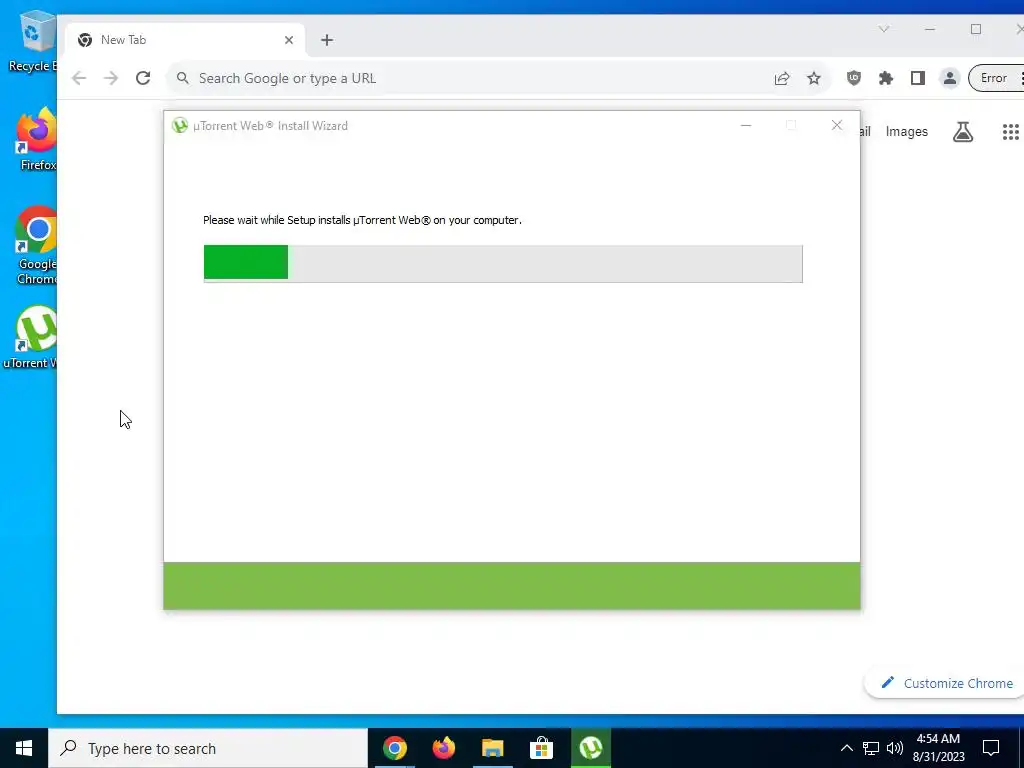
Task: Click the µTorrent installation progress bar
Action: click(x=503, y=263)
